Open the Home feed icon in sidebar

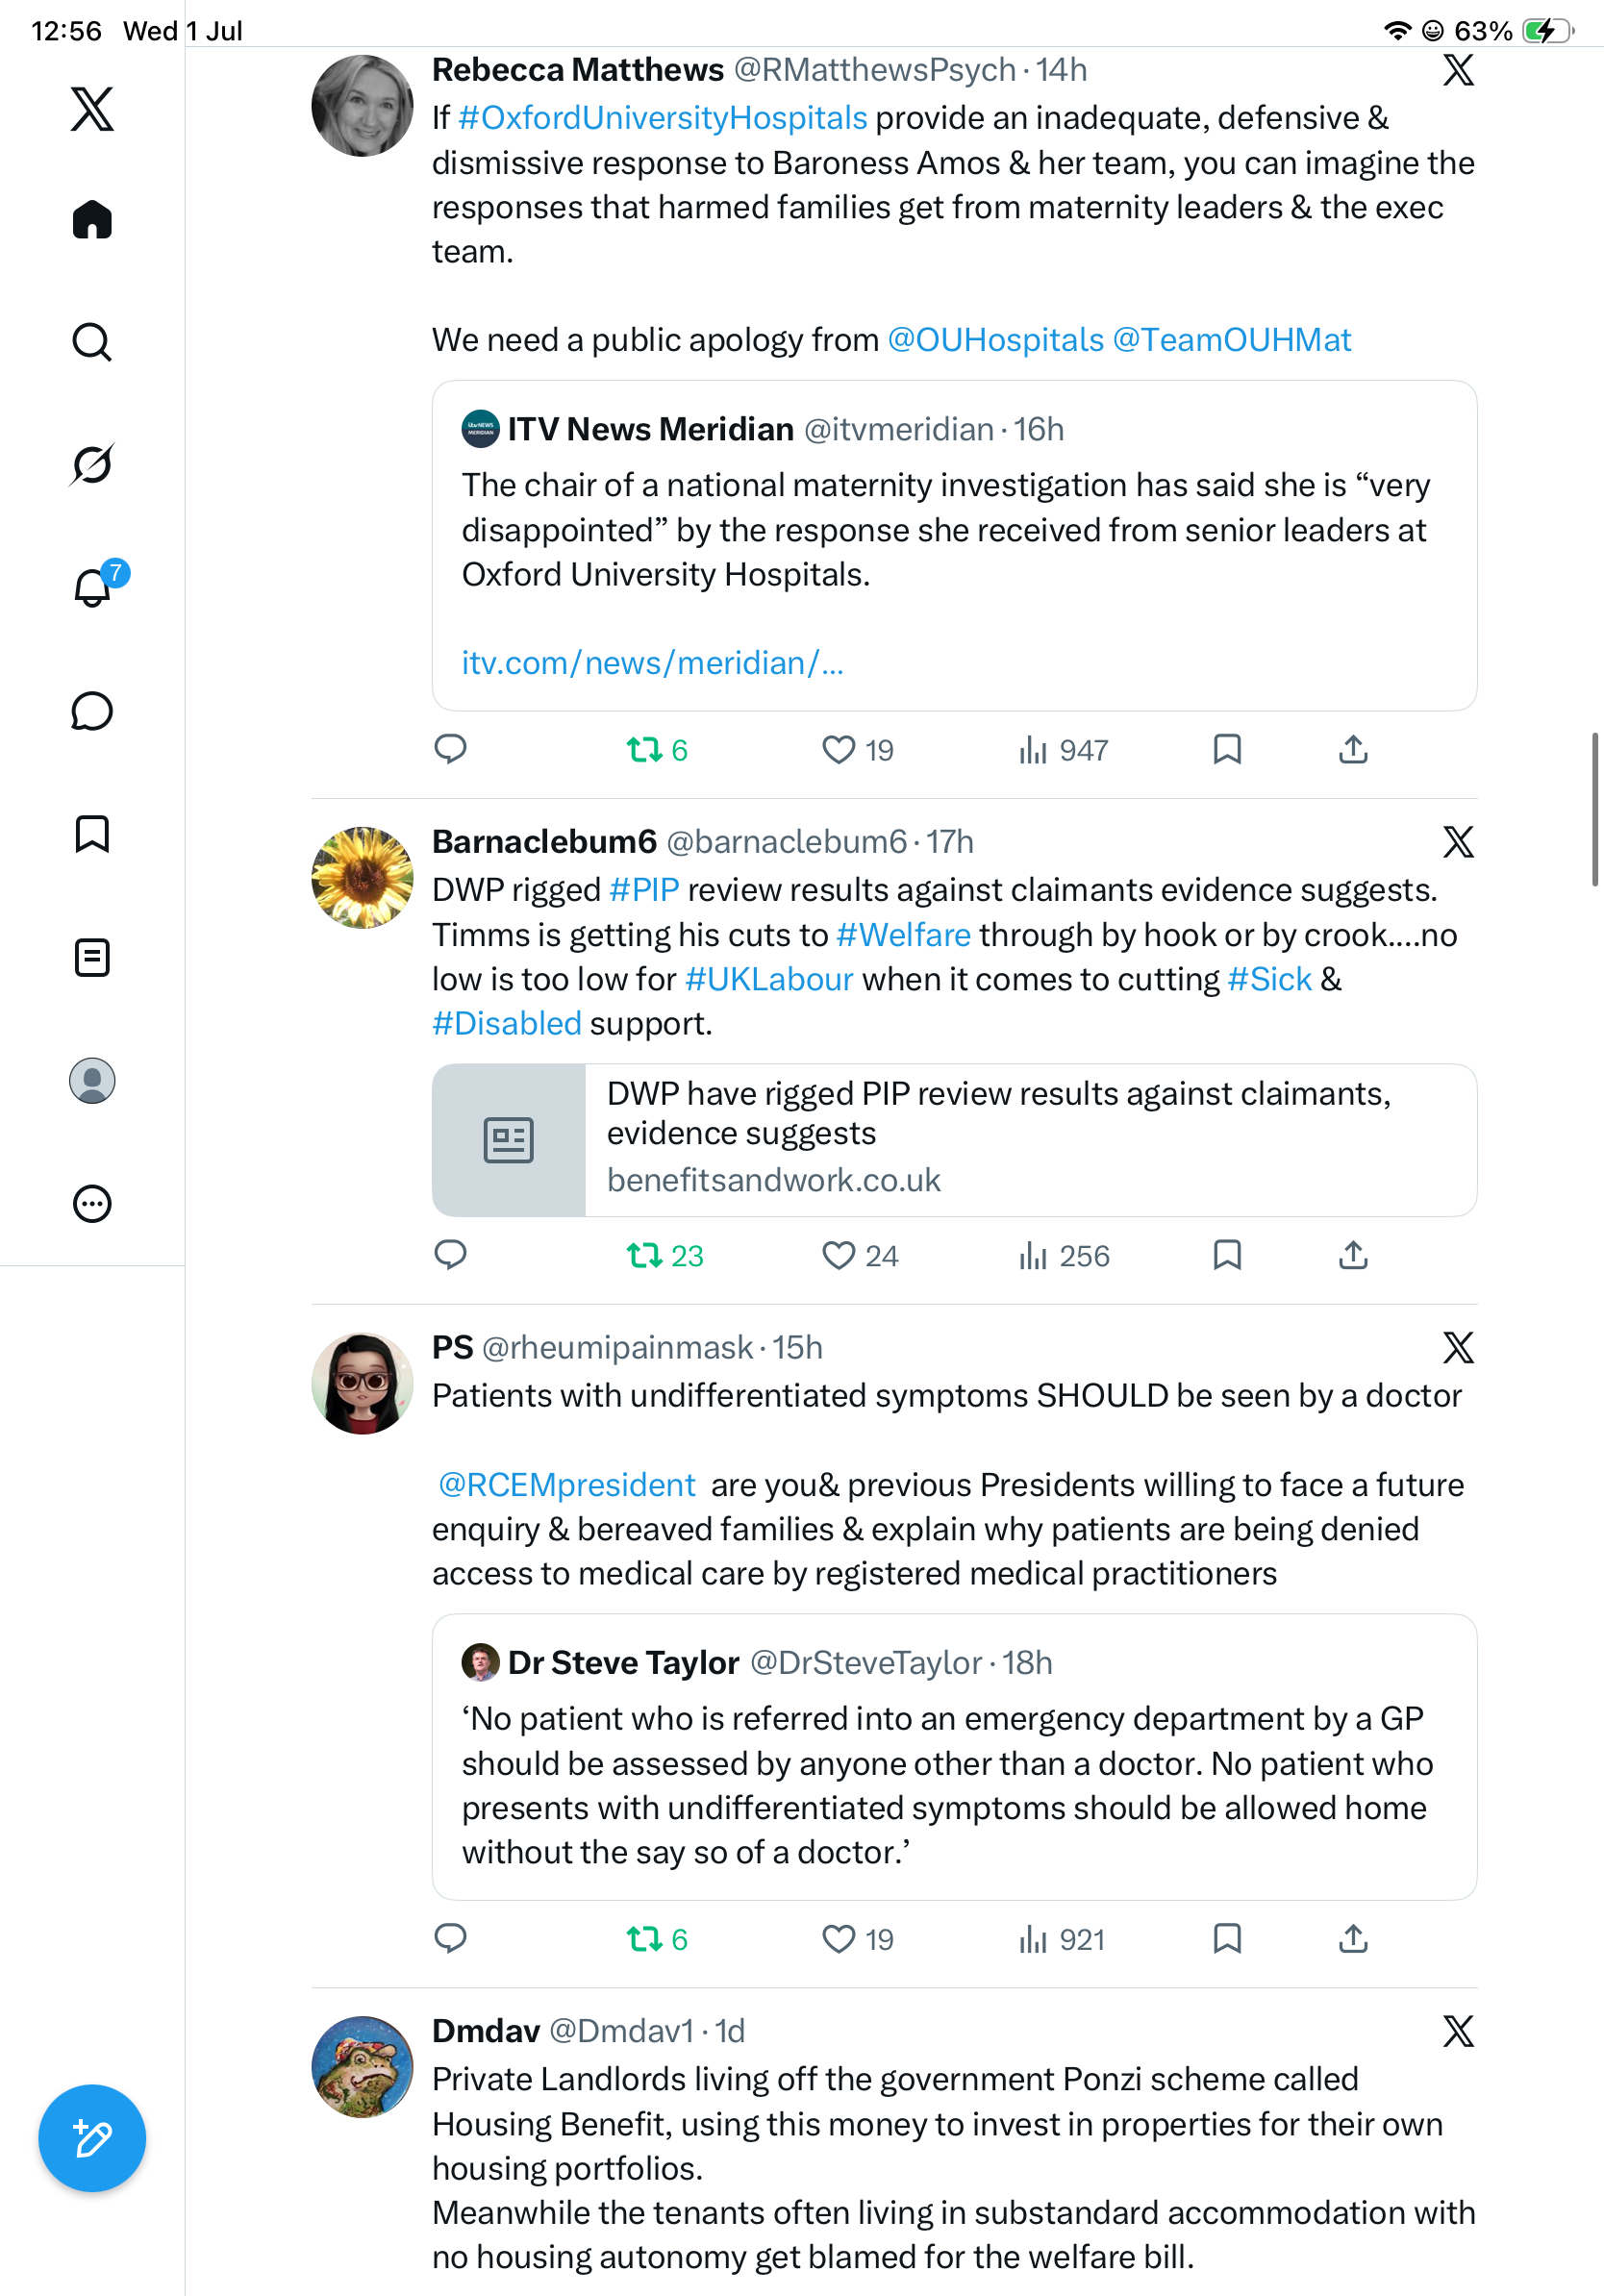92,219
